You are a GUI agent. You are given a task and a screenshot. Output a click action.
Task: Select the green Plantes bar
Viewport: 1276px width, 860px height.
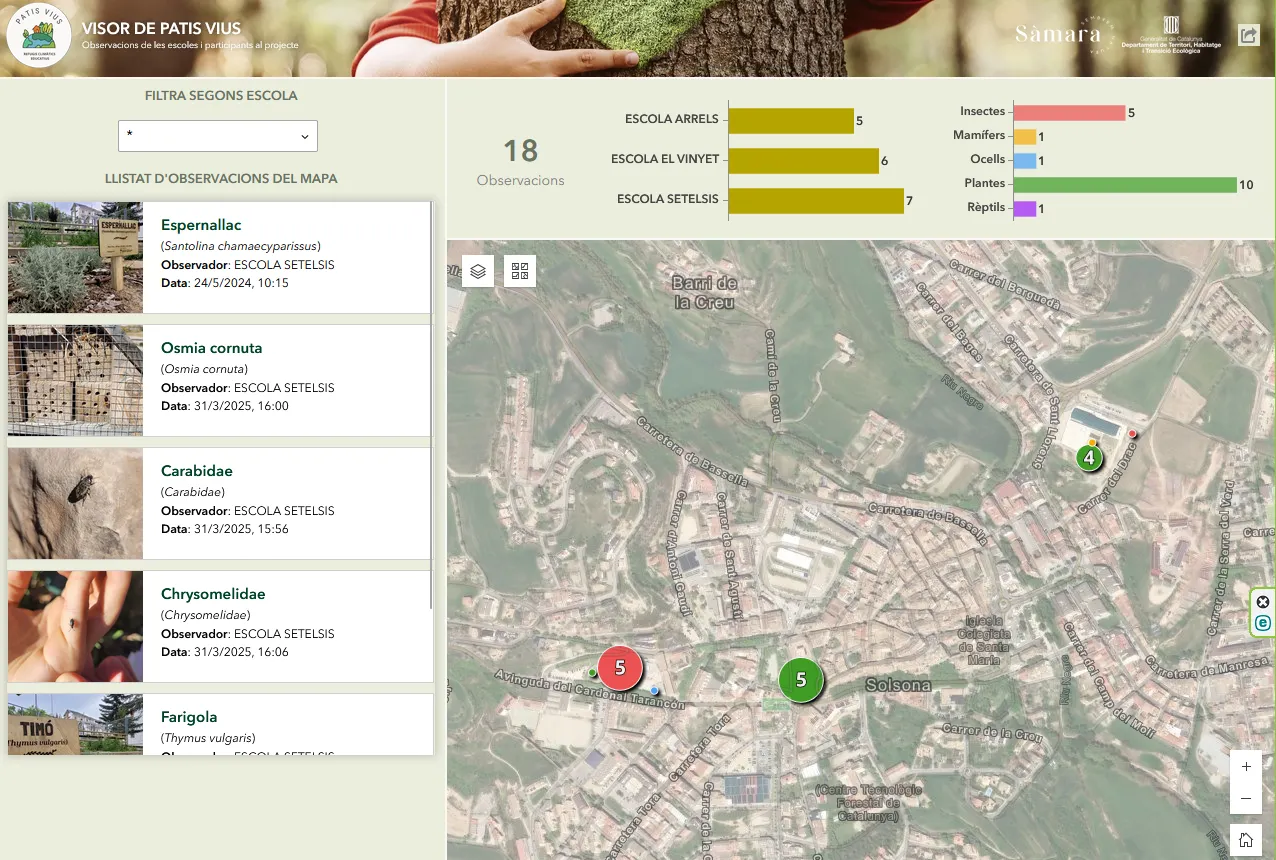[1126, 185]
